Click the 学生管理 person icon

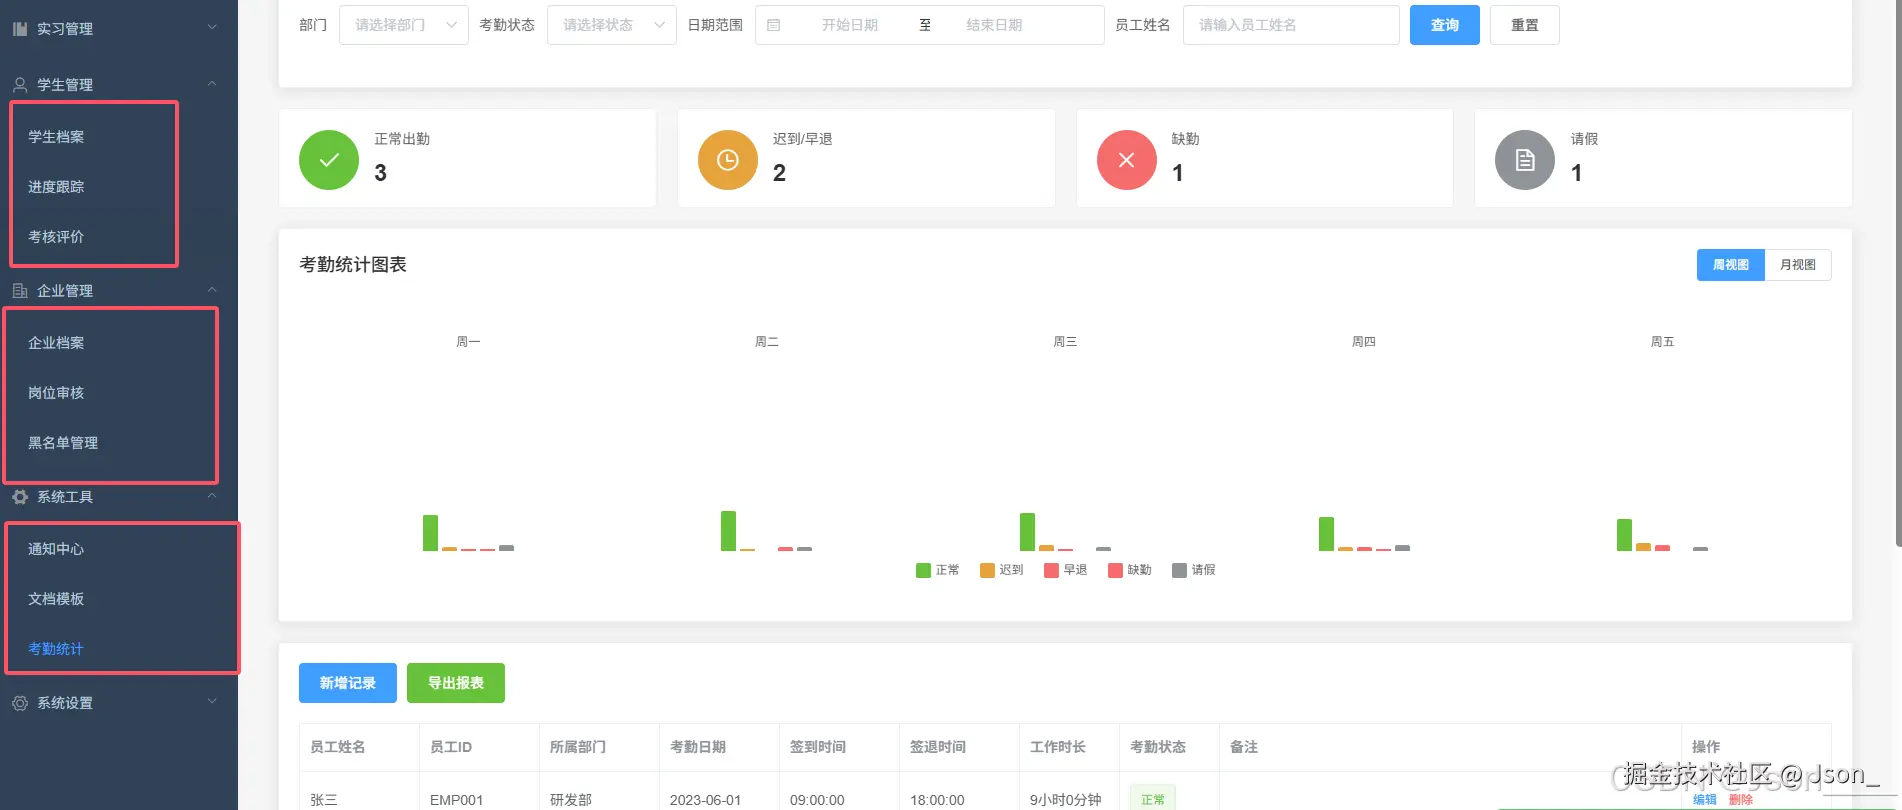[x=20, y=85]
